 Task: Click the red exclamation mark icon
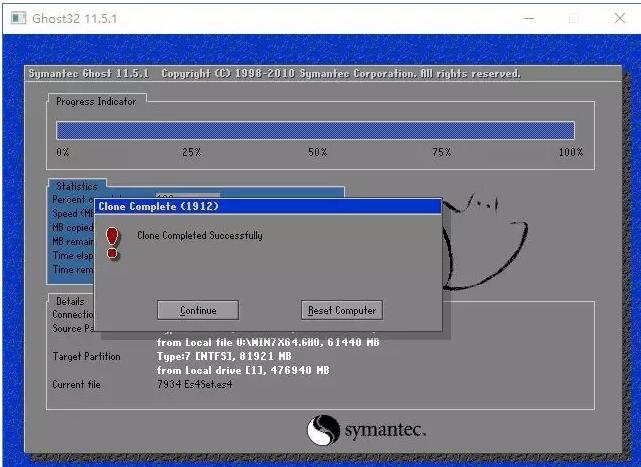coord(112,243)
